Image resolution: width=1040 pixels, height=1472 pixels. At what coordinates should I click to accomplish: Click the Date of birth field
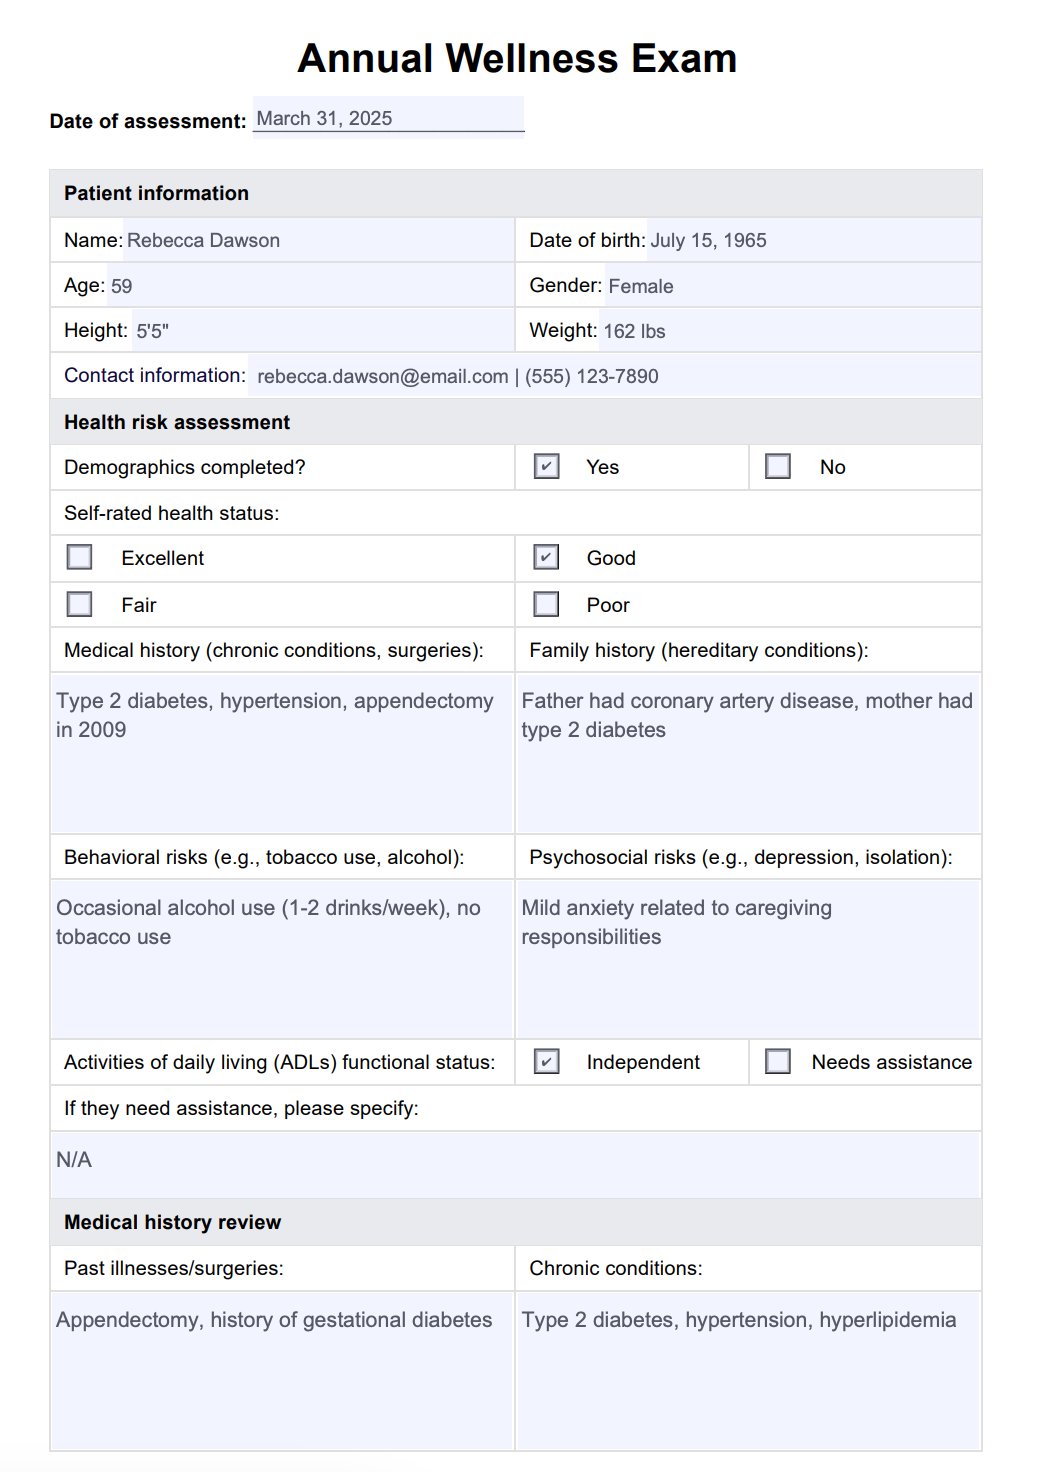[x=812, y=241]
